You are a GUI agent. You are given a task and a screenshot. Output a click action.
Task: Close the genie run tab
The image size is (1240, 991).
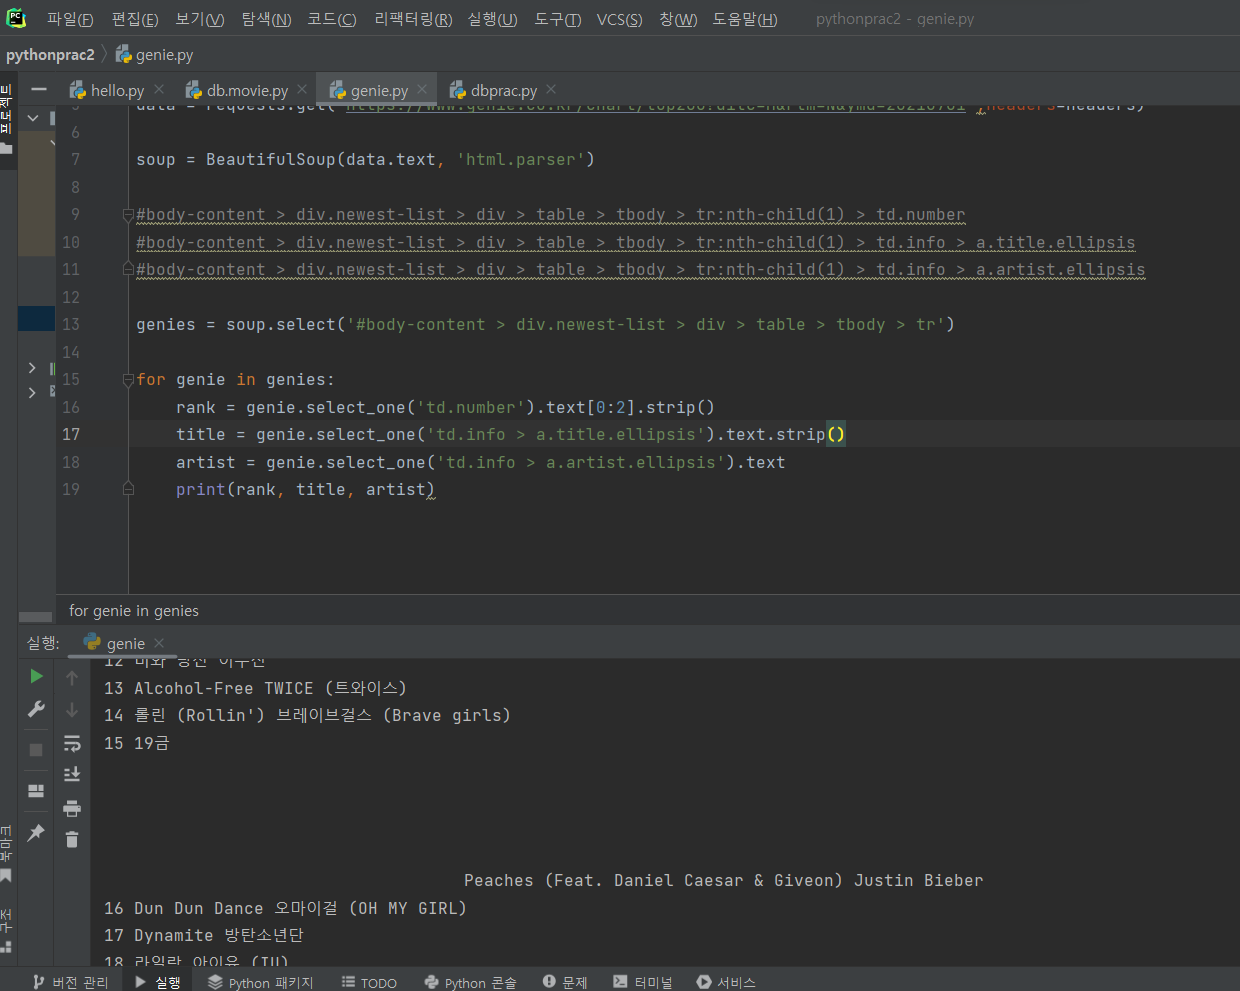point(159,643)
